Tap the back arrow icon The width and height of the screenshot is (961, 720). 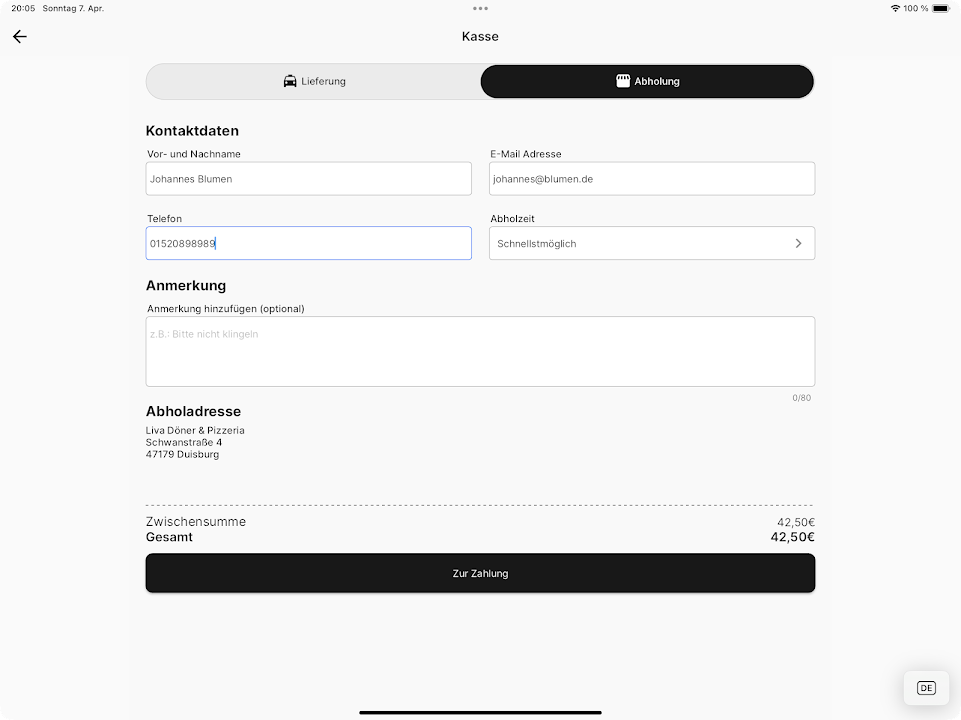[x=20, y=37]
